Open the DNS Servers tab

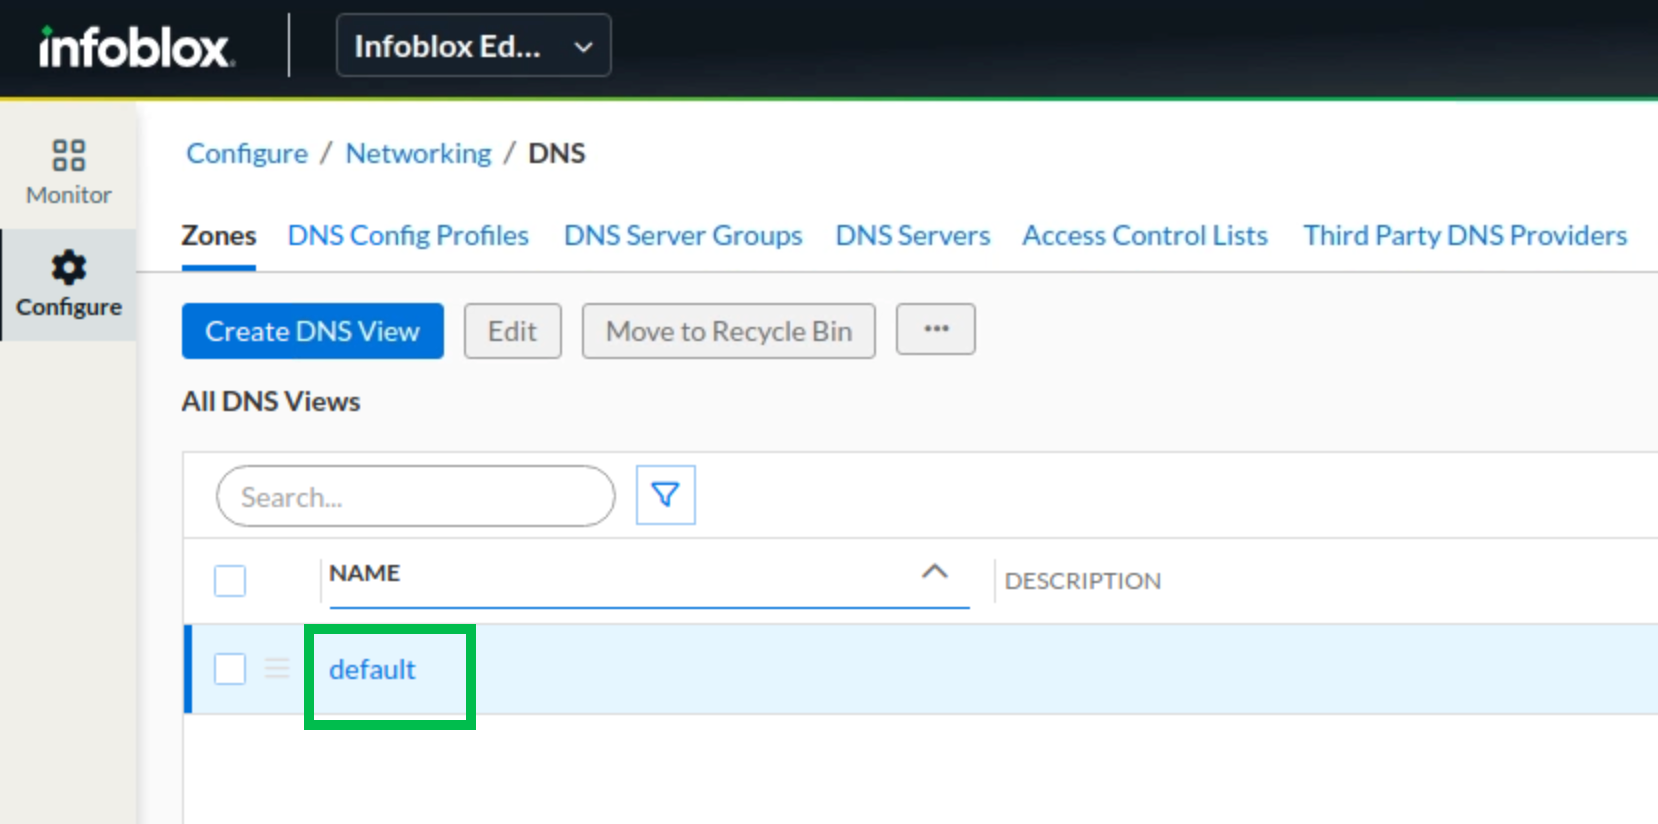click(912, 236)
